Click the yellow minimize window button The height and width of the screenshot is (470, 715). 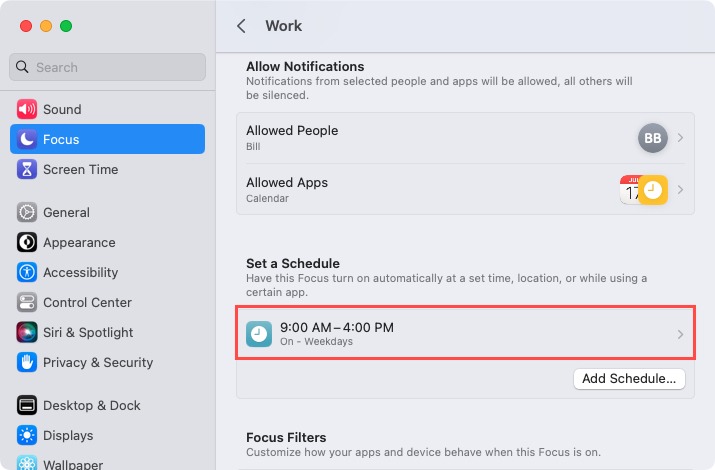pyautogui.click(x=46, y=26)
